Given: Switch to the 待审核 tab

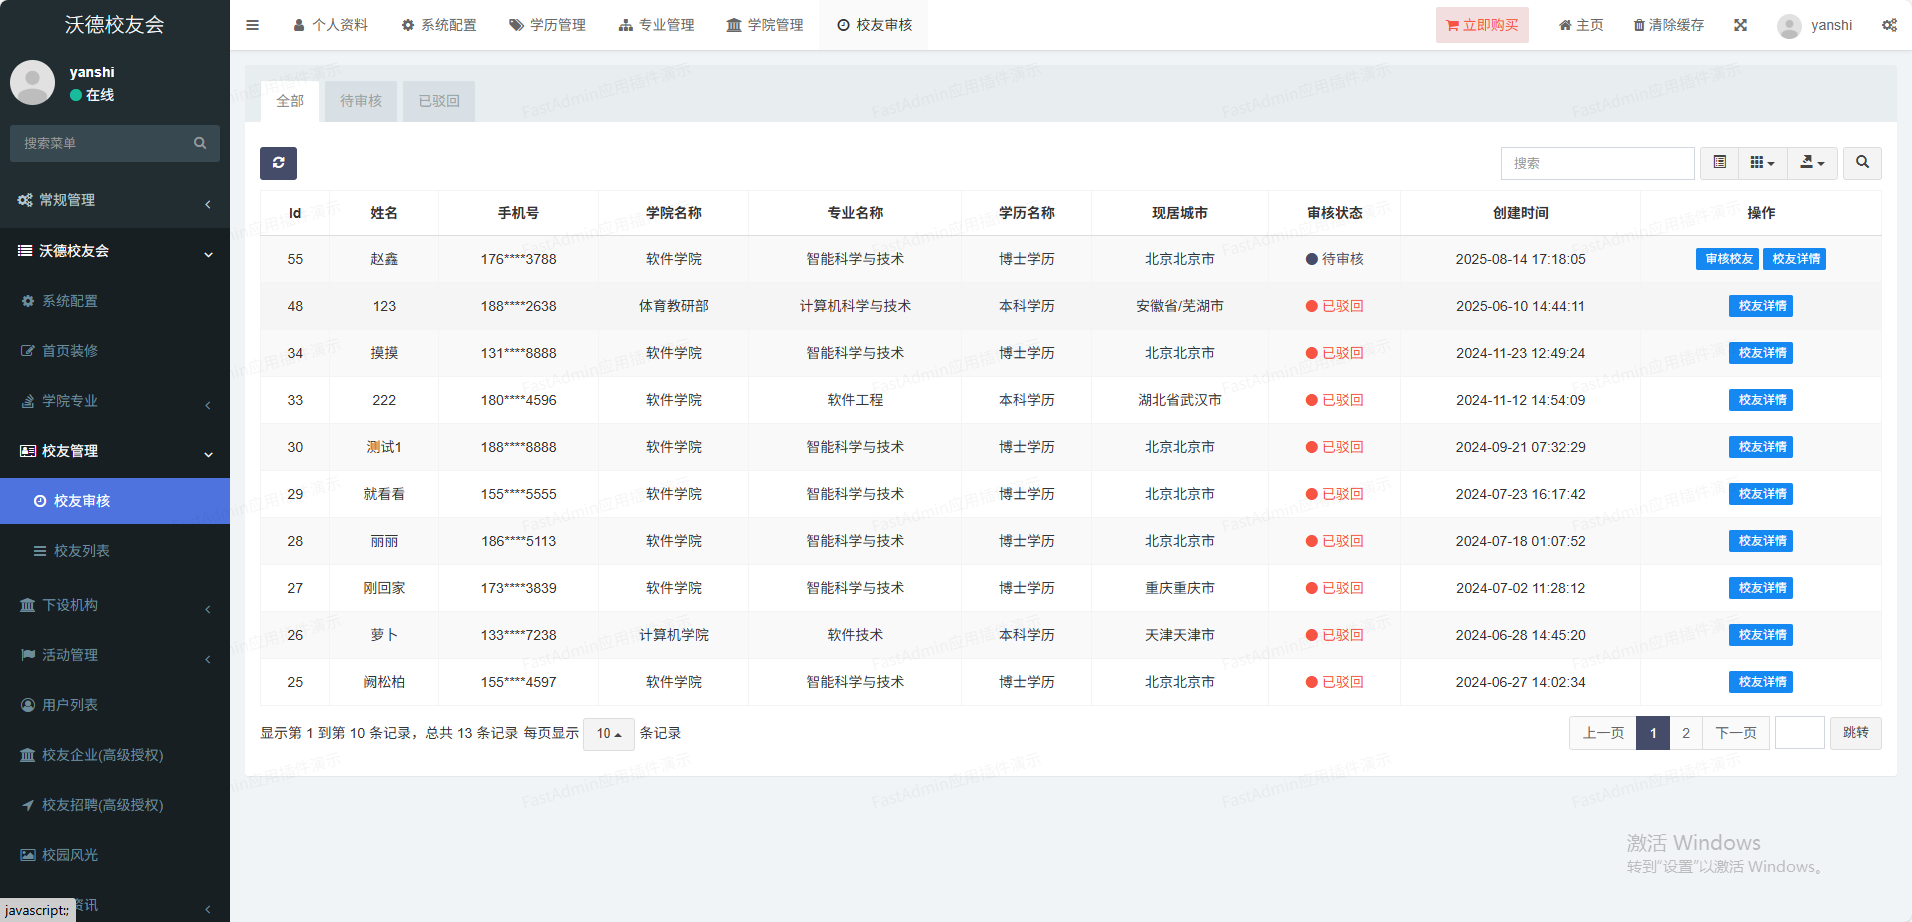Looking at the screenshot, I should [x=360, y=101].
